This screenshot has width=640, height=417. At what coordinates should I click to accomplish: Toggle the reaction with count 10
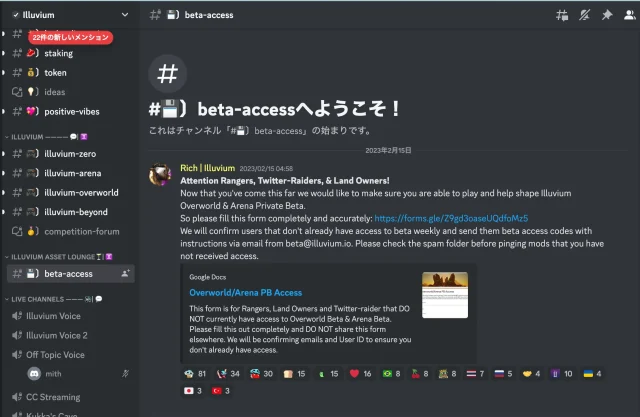pos(562,374)
